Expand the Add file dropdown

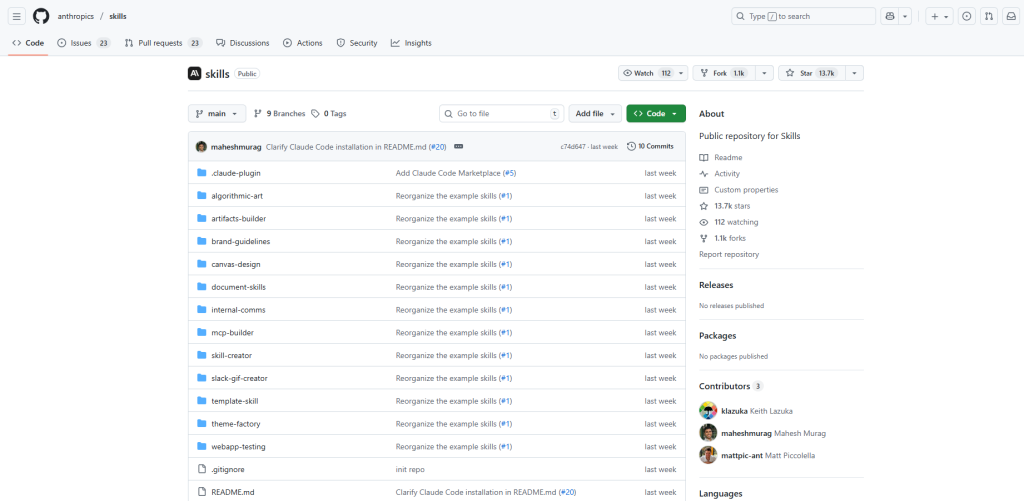[x=595, y=114]
